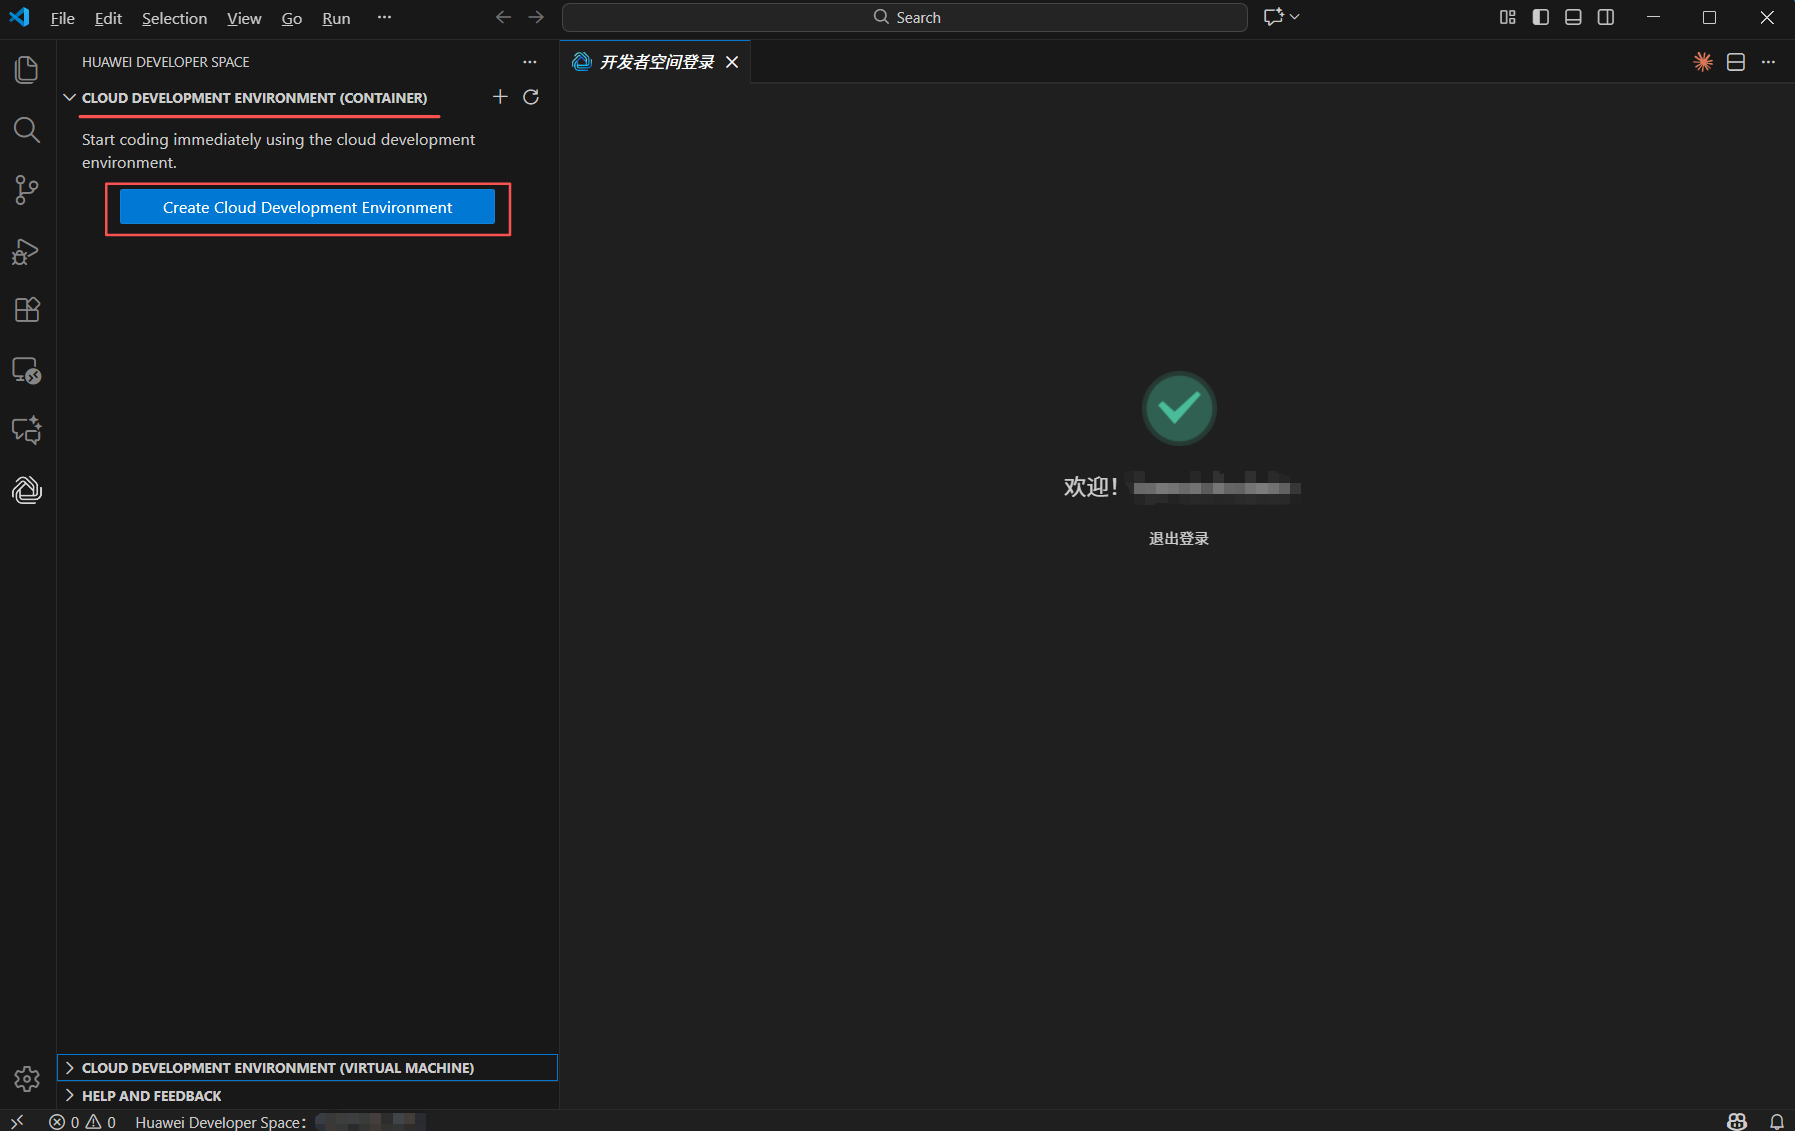Image resolution: width=1795 pixels, height=1131 pixels.
Task: Expand the Help and Feedback section
Action: (x=152, y=1096)
